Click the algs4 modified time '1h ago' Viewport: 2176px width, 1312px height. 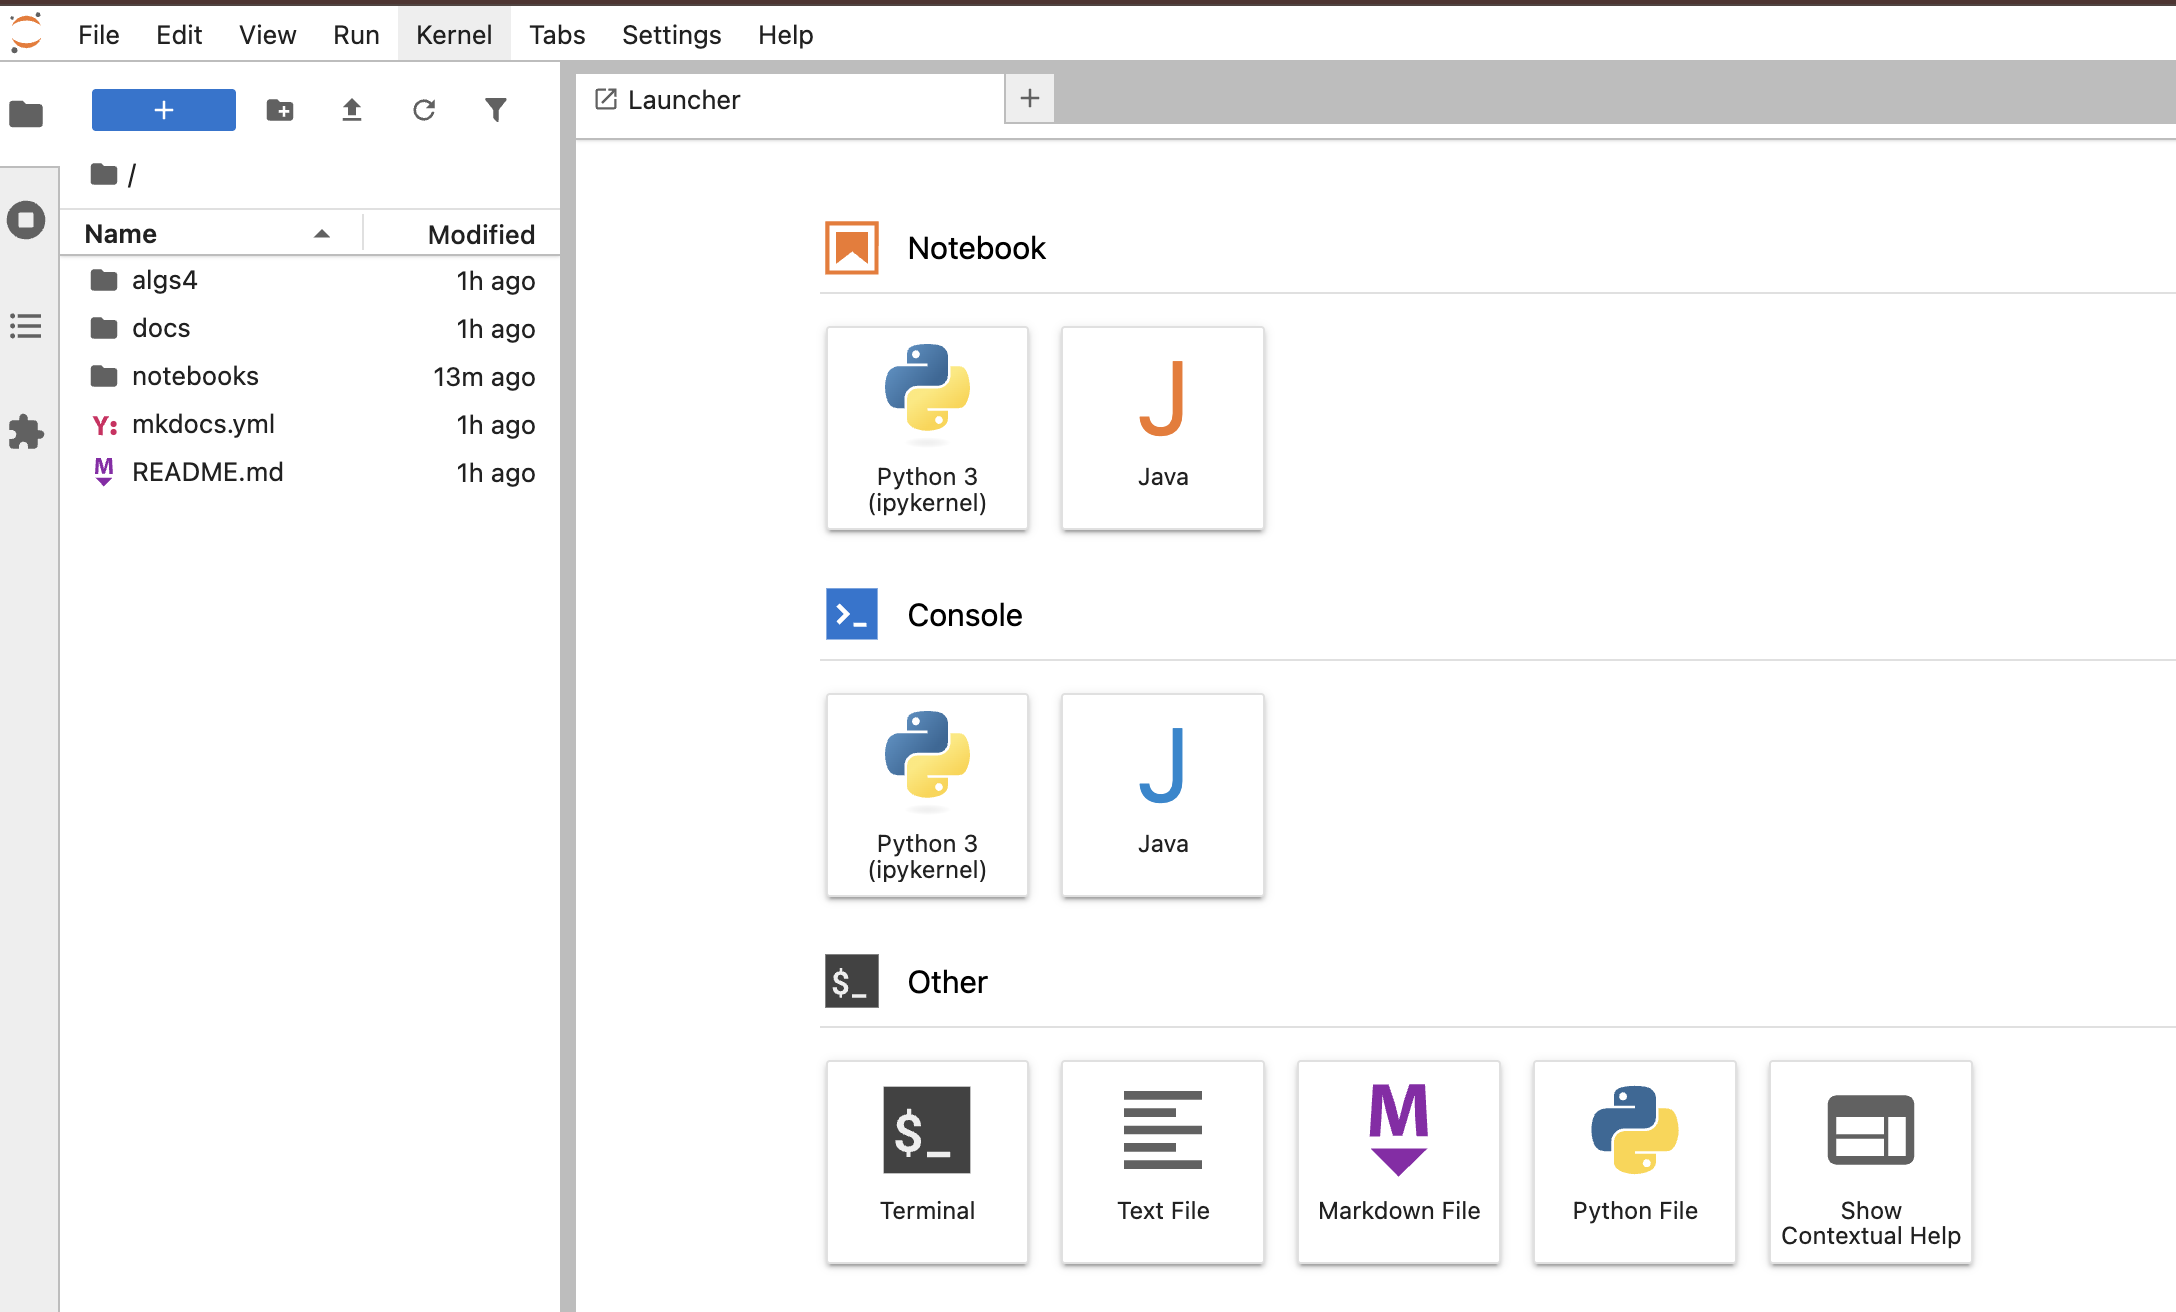point(496,281)
